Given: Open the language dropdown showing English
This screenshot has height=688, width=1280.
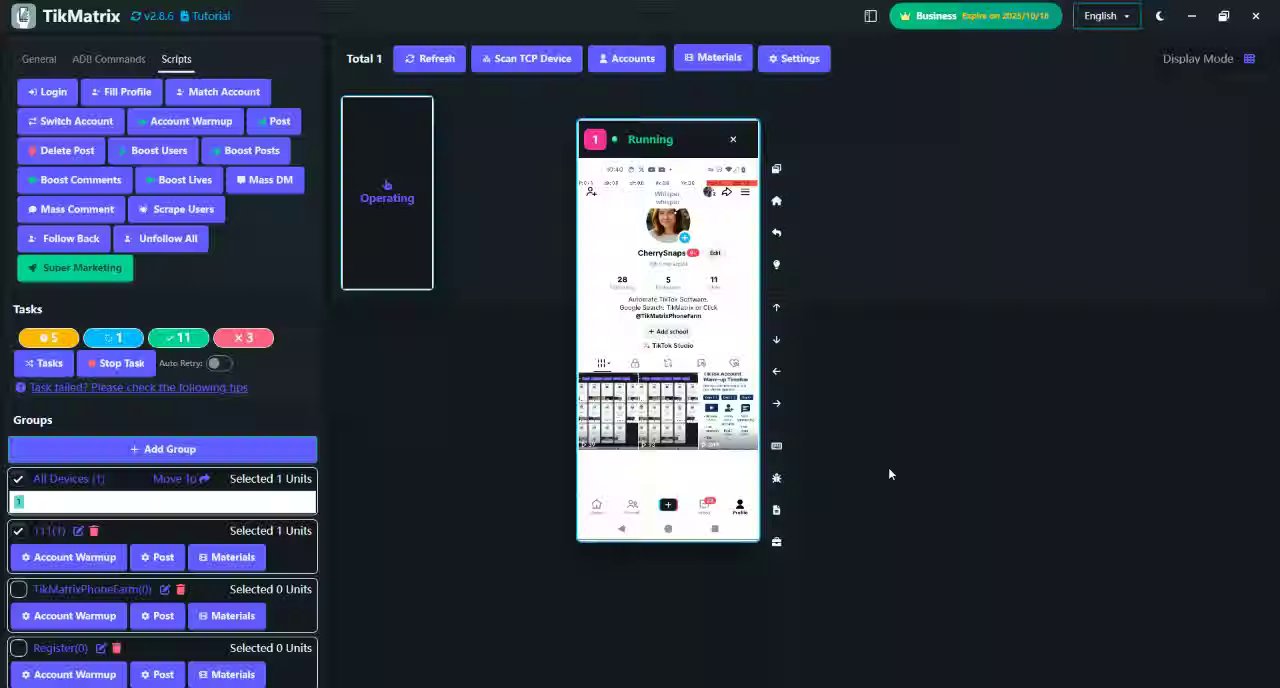Looking at the screenshot, I should (x=1106, y=16).
